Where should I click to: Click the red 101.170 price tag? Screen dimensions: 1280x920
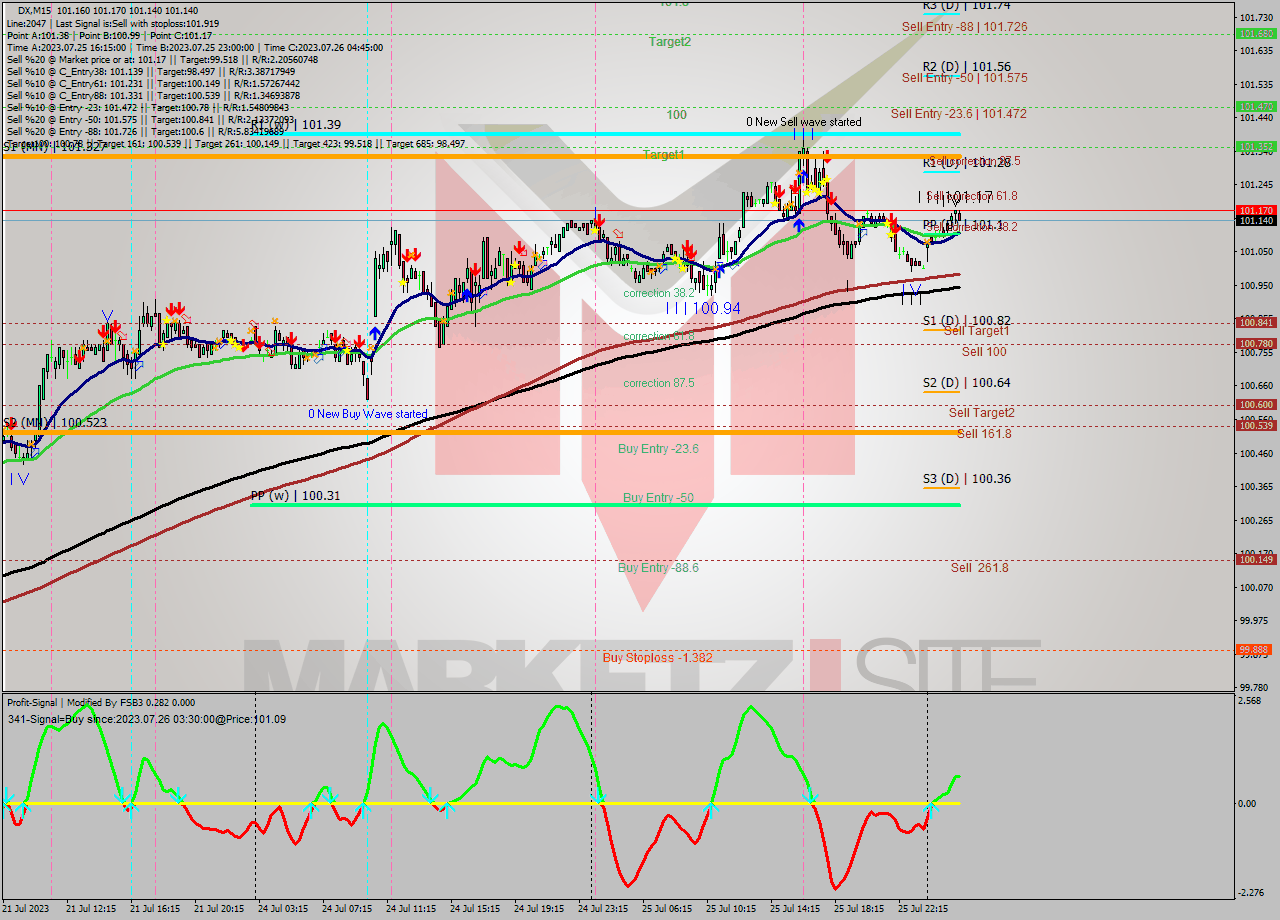click(1256, 210)
